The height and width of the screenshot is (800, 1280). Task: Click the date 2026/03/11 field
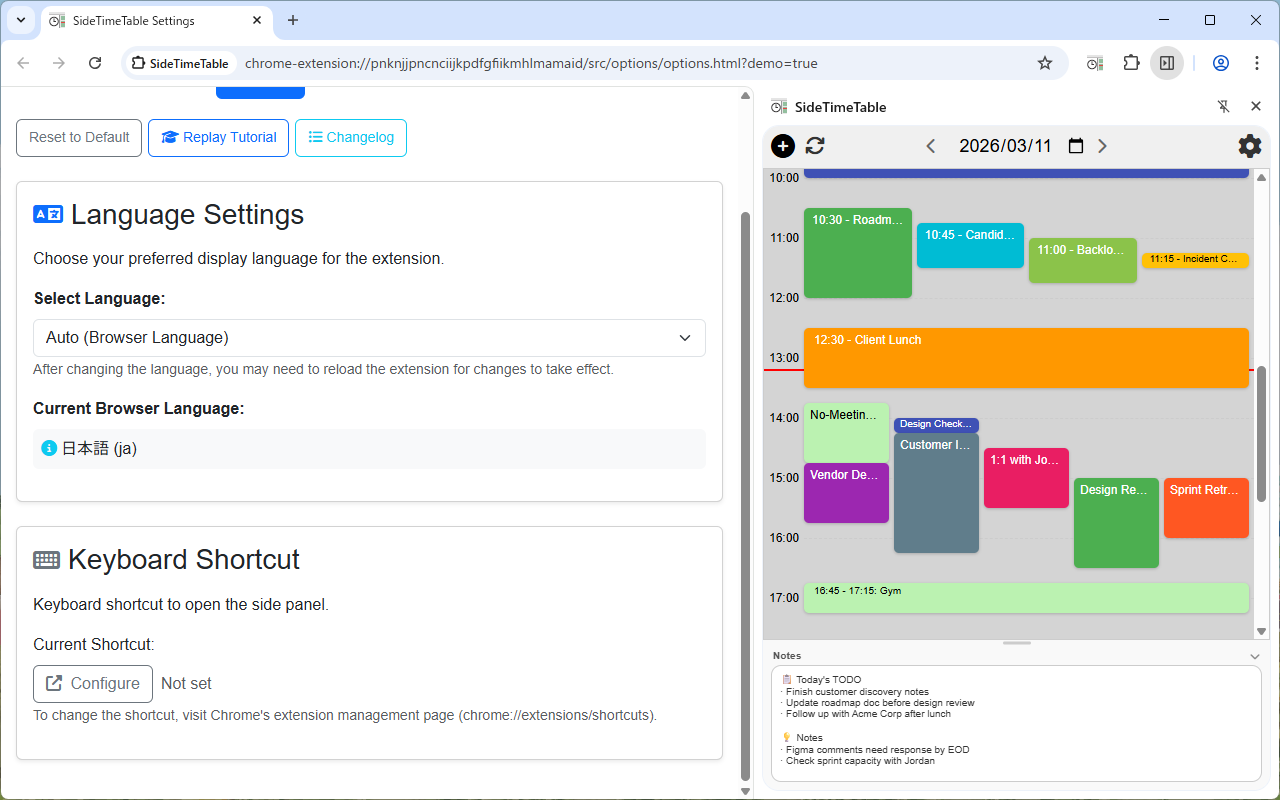pos(1005,146)
